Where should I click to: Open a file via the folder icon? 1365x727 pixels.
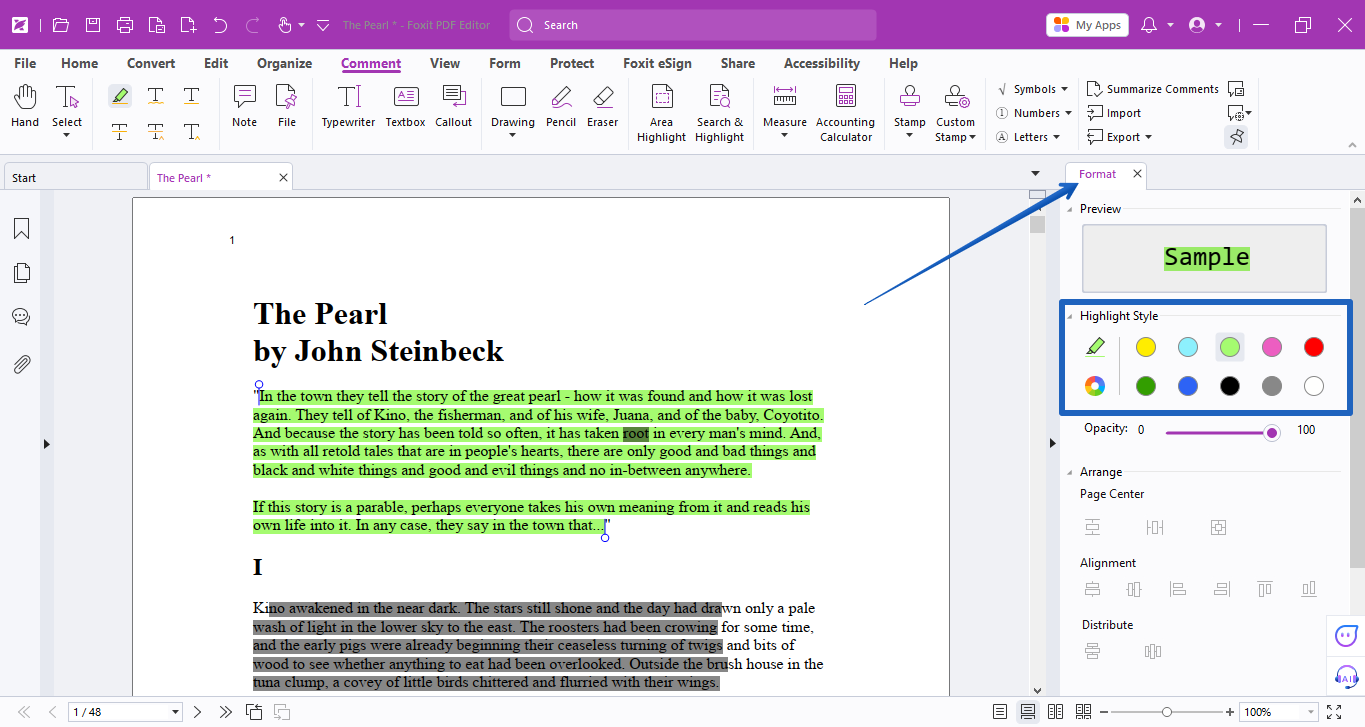pos(61,25)
